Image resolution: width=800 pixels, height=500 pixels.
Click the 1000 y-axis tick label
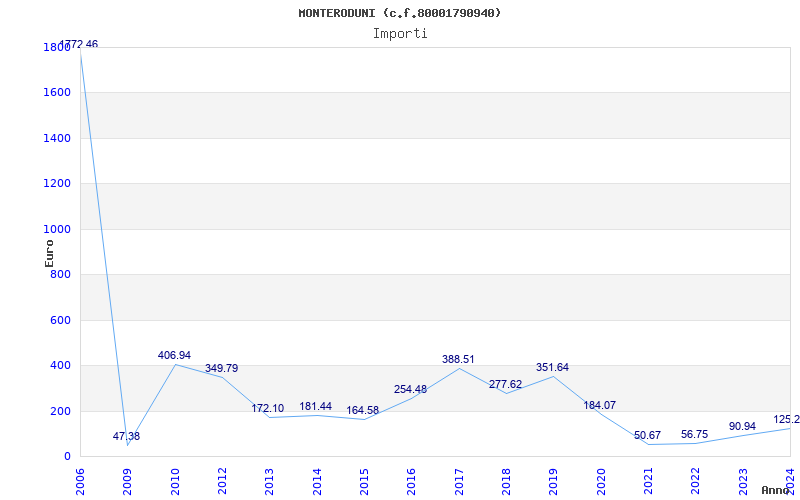point(57,230)
